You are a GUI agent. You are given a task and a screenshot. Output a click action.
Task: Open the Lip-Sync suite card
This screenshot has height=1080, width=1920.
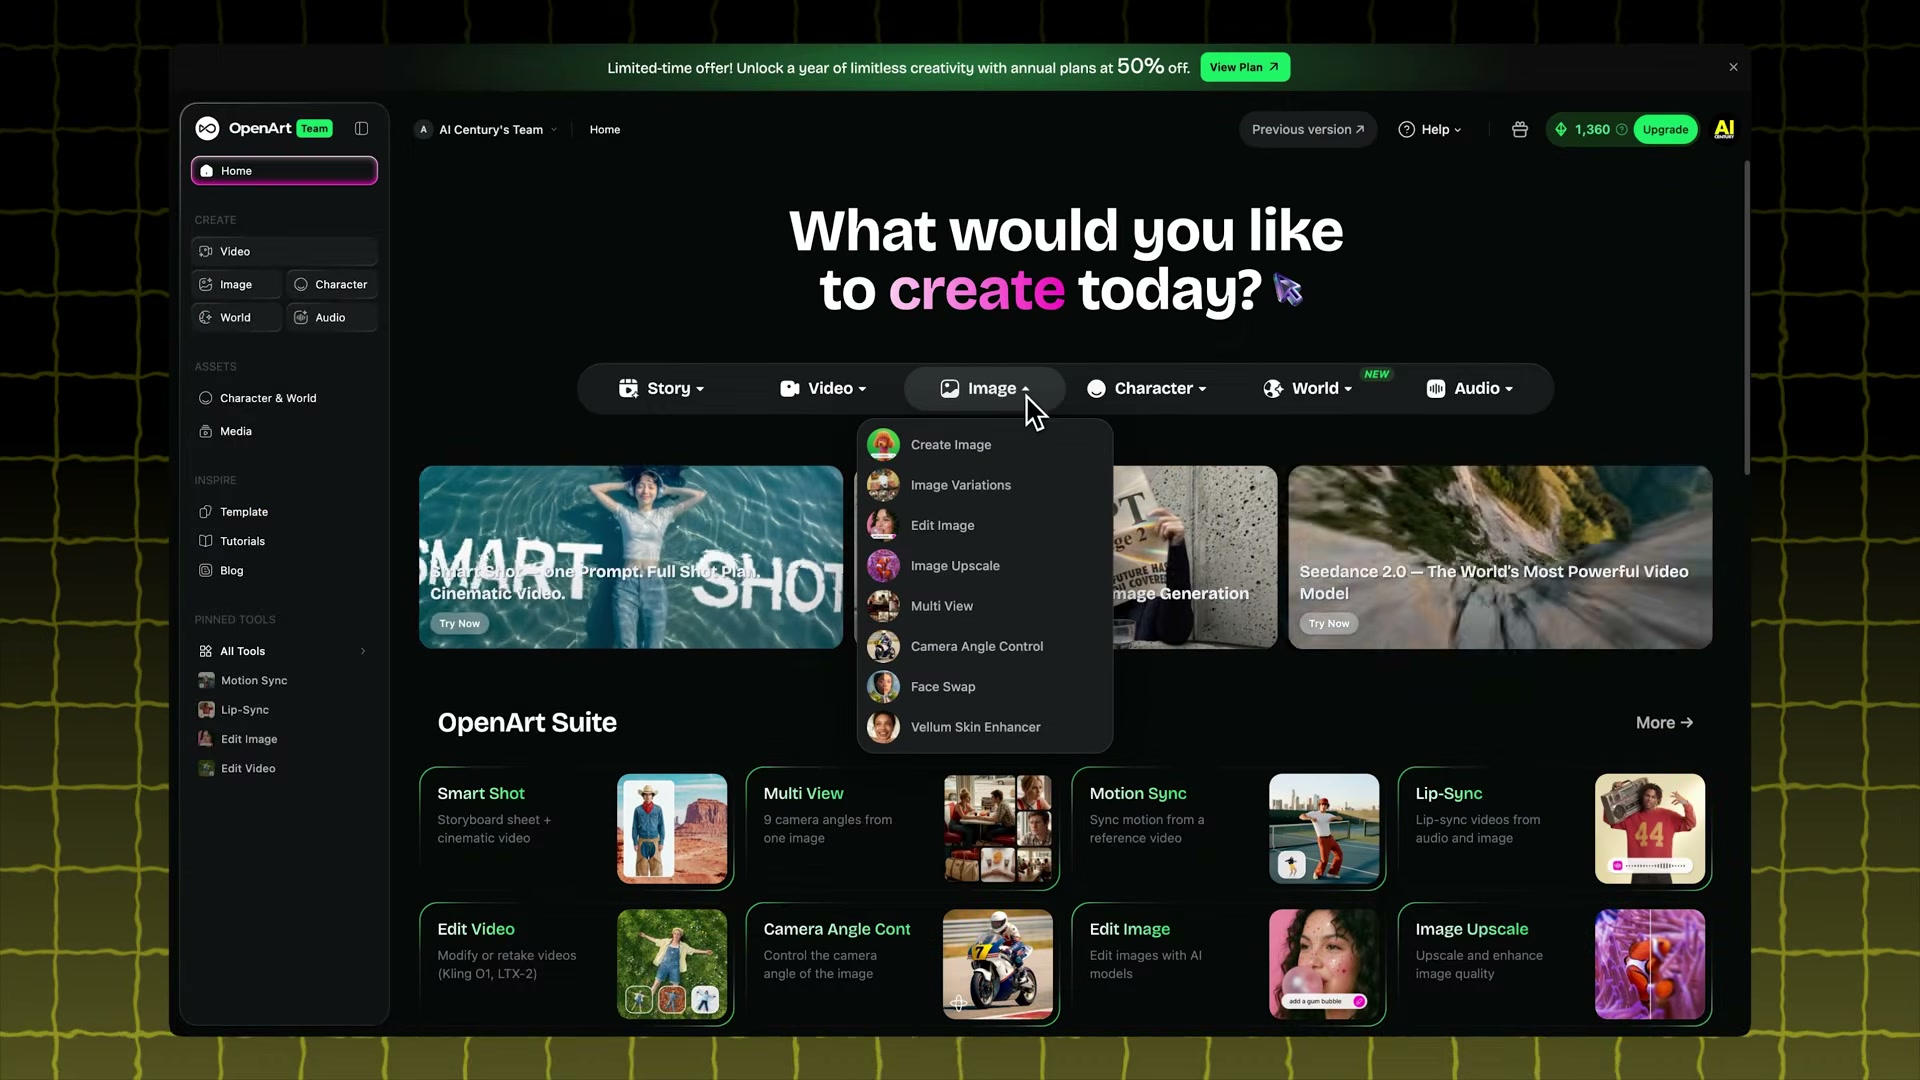tap(1555, 828)
